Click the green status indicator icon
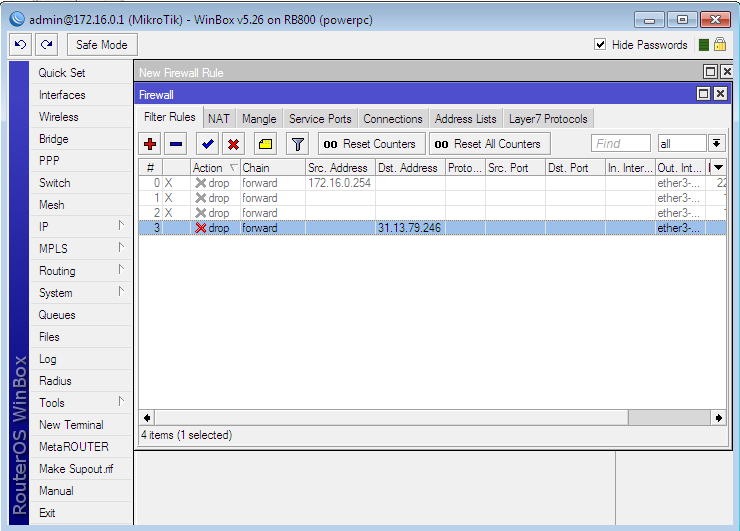 [704, 45]
